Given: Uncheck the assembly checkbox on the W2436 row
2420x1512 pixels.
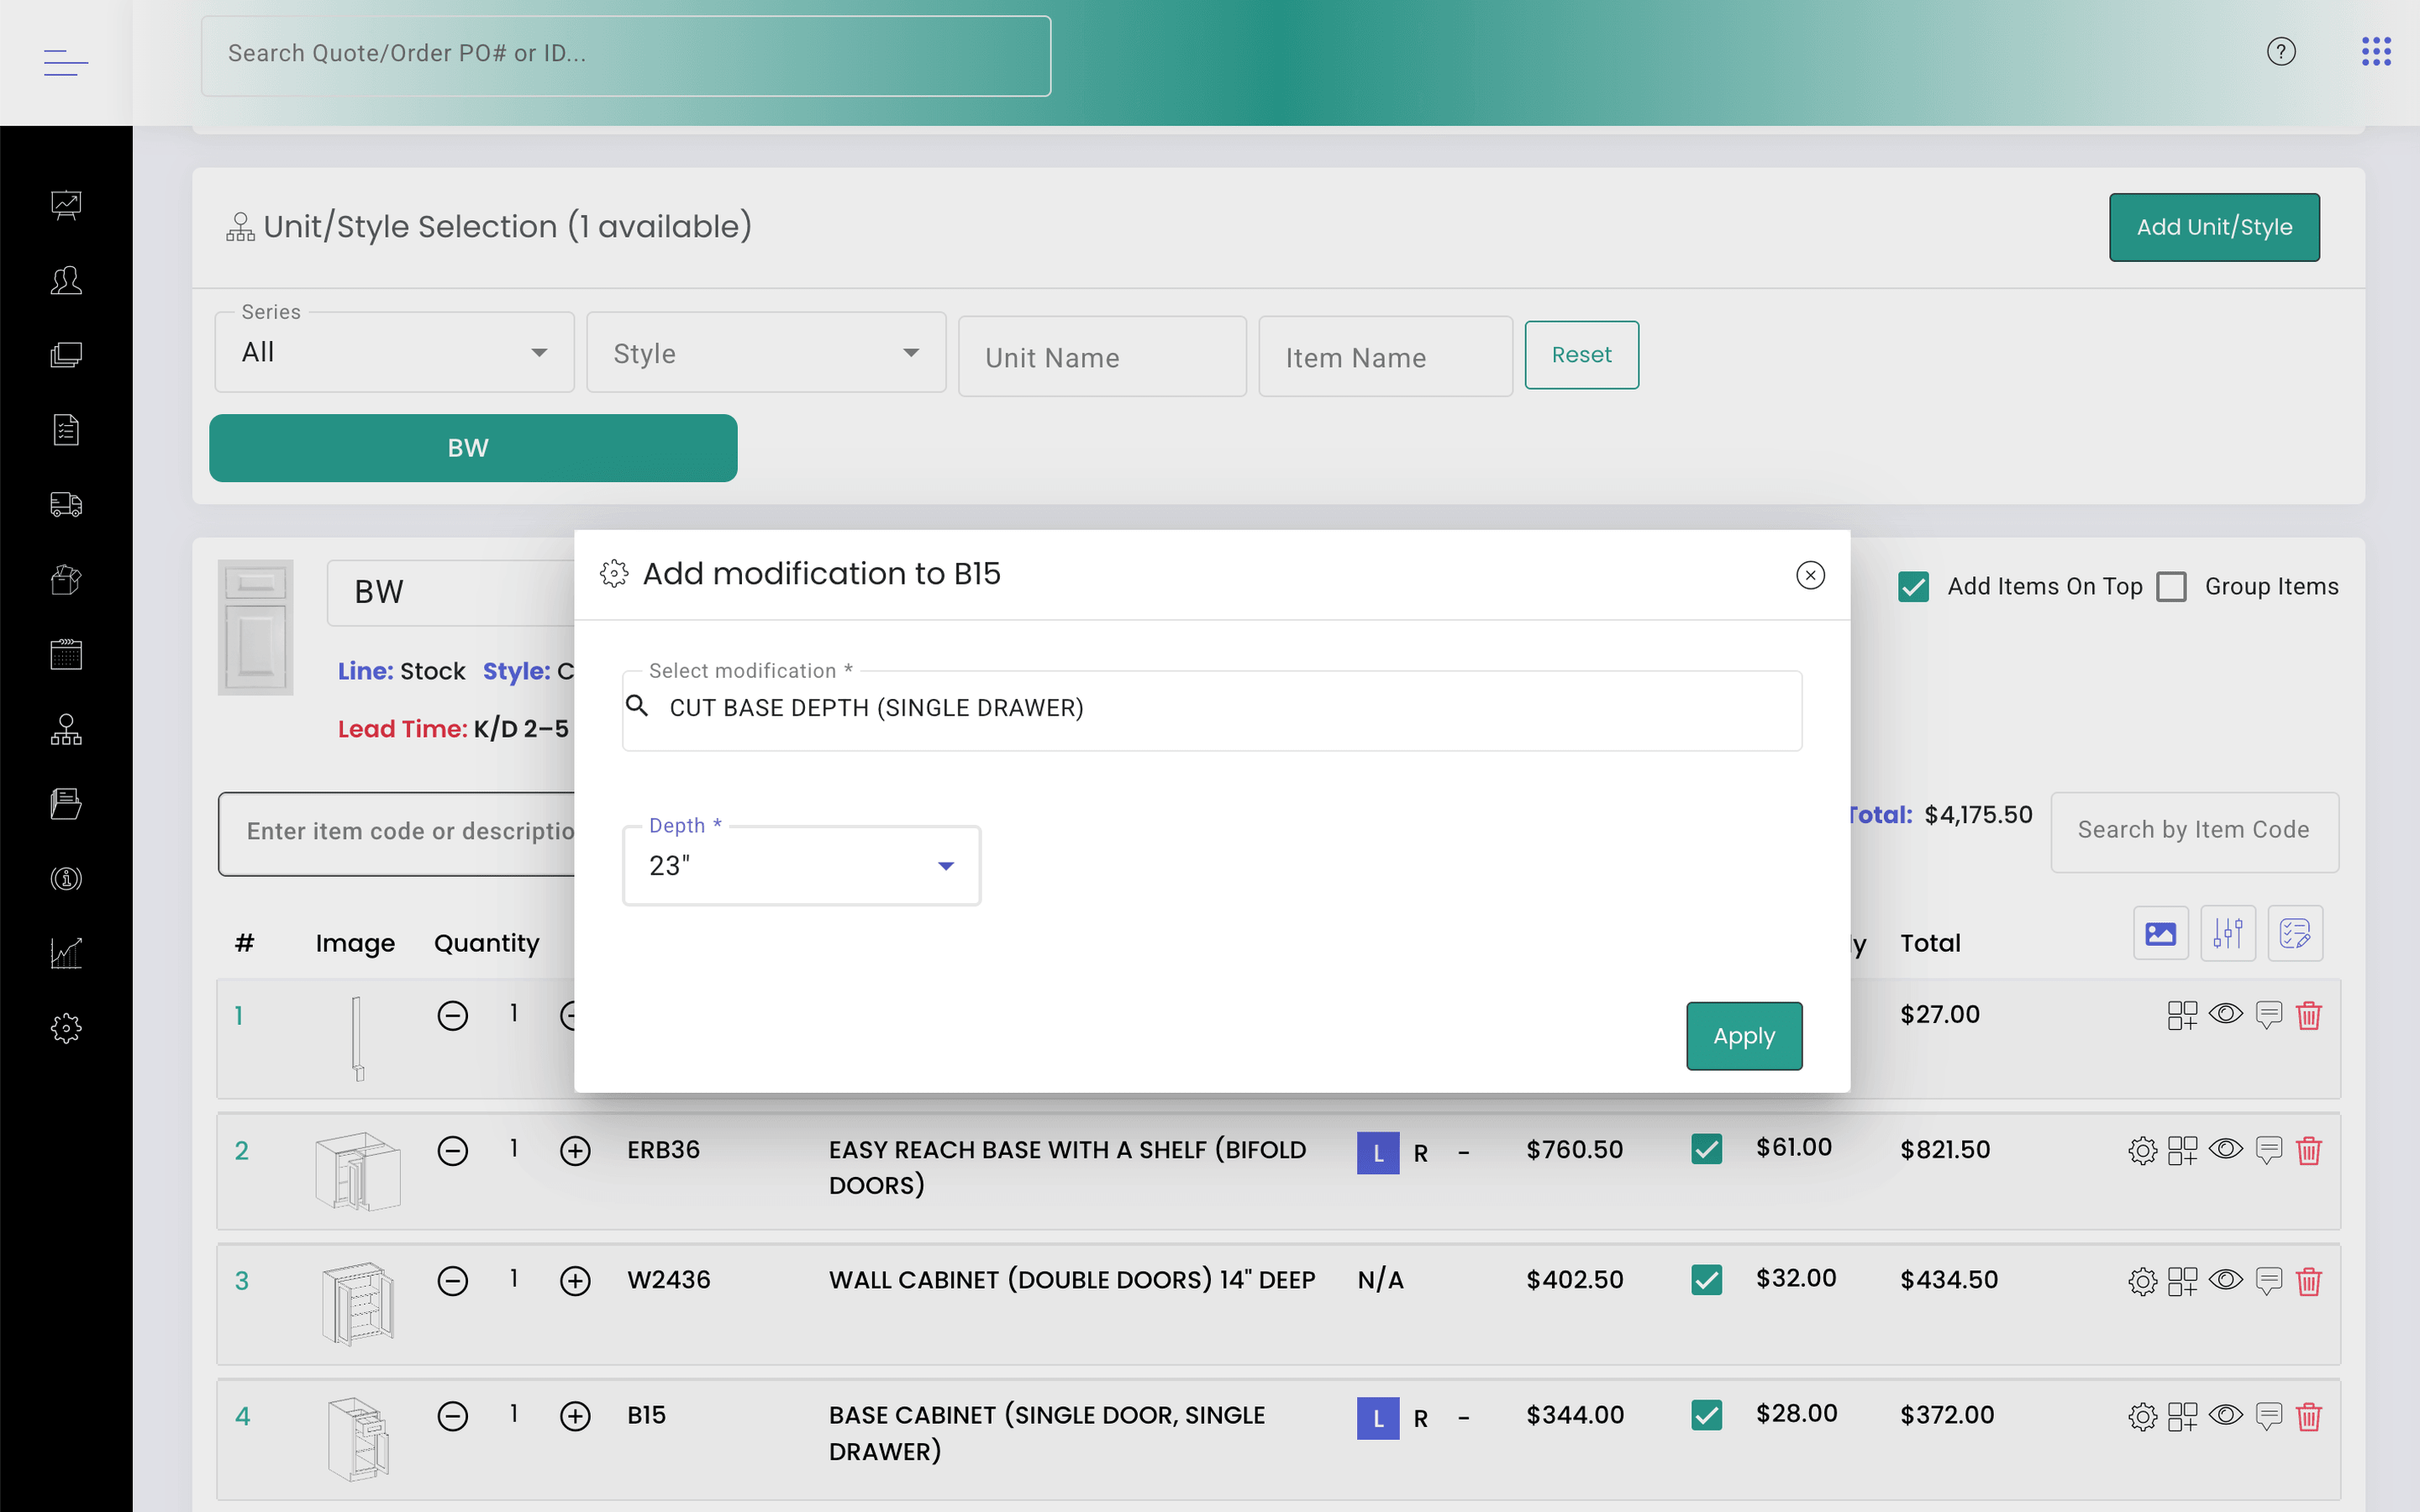Looking at the screenshot, I should [x=1707, y=1280].
